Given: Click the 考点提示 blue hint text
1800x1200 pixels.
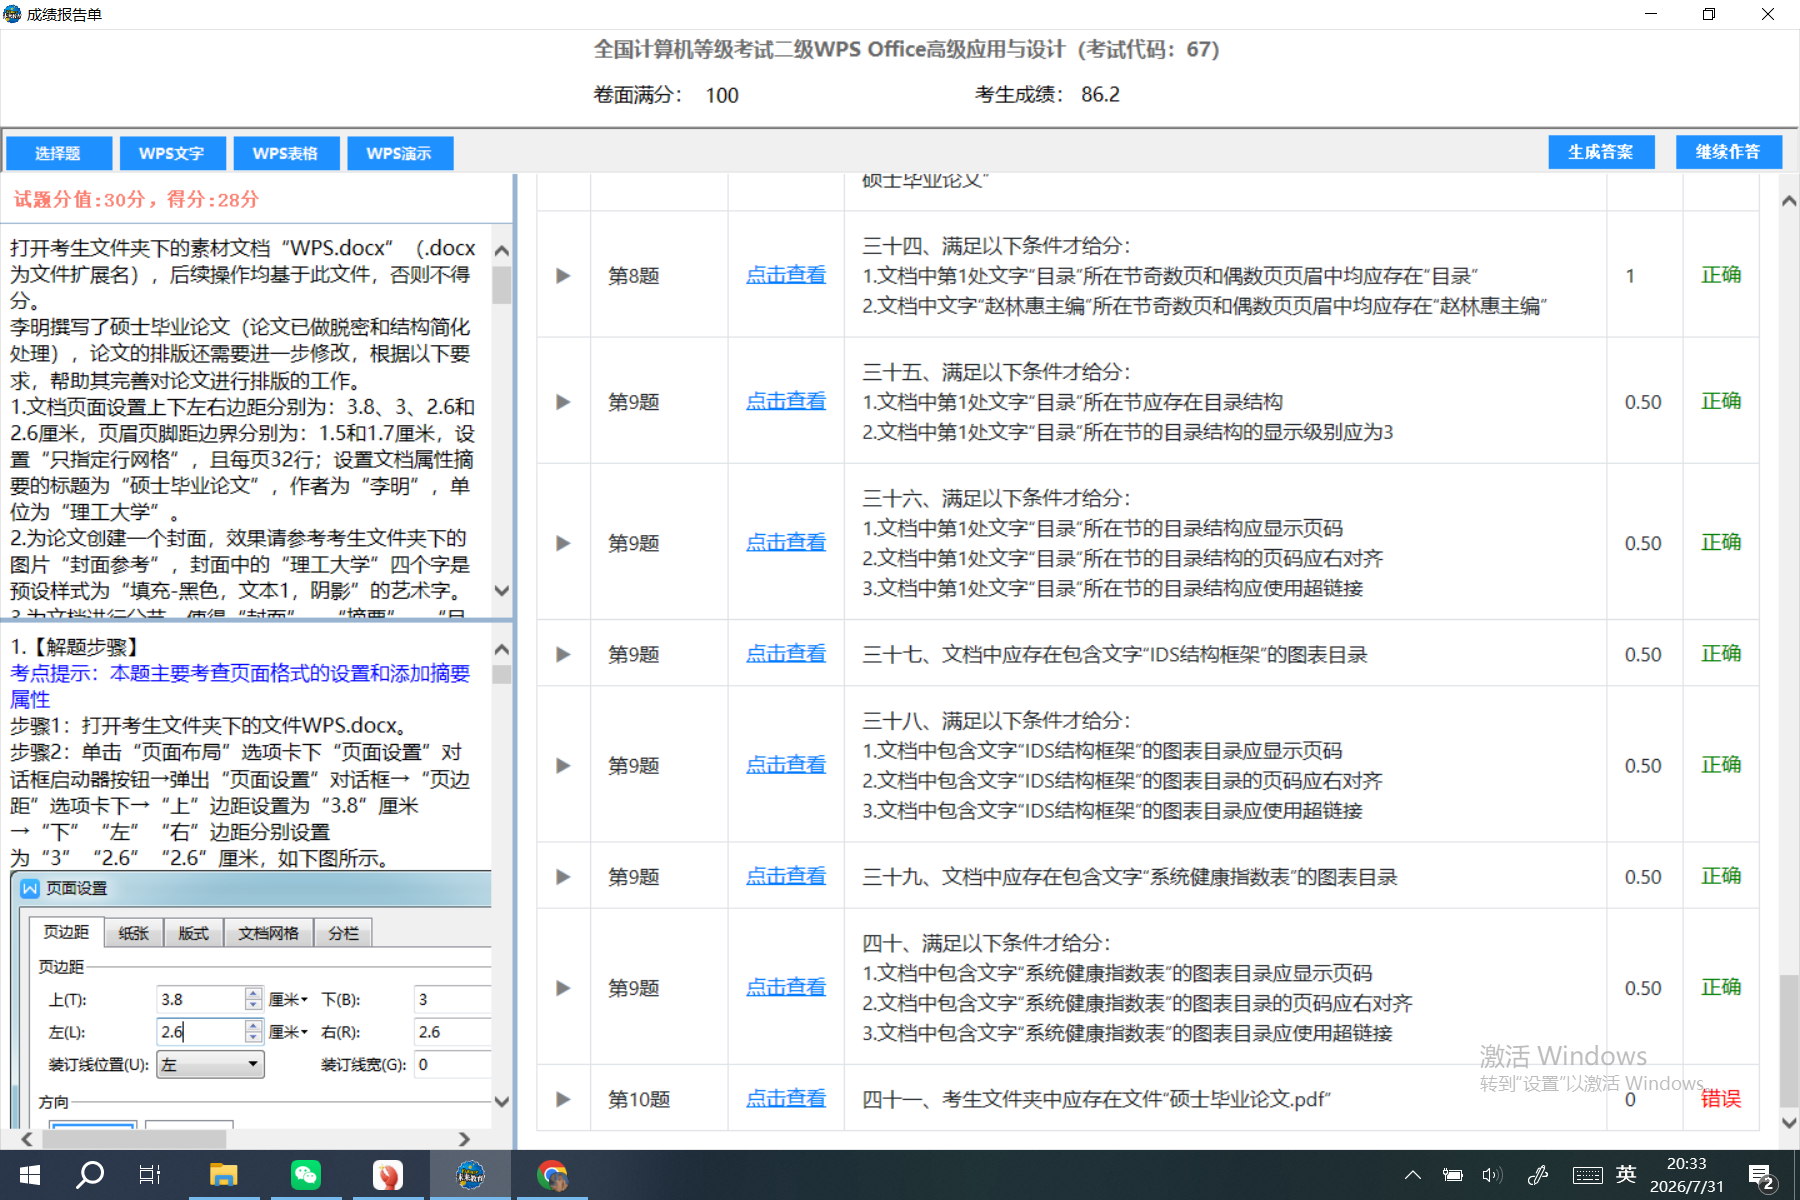Looking at the screenshot, I should tap(240, 686).
